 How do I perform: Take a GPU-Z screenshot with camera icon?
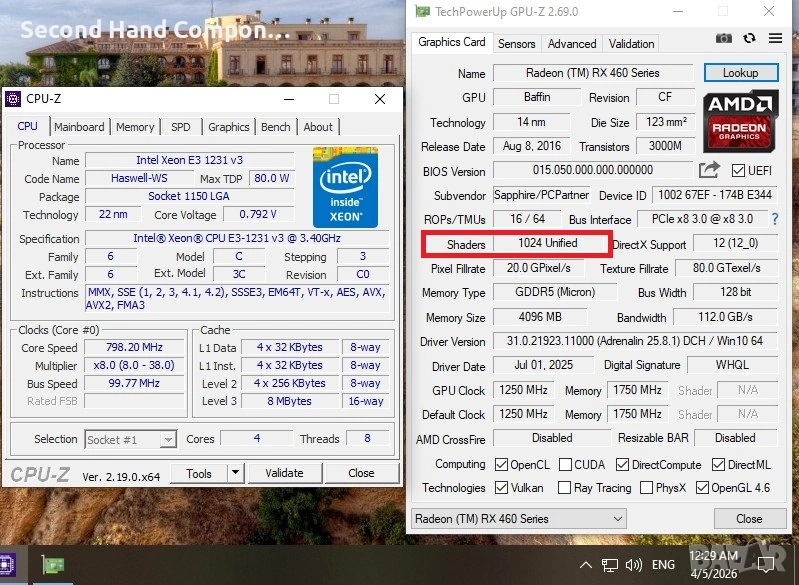(724, 38)
